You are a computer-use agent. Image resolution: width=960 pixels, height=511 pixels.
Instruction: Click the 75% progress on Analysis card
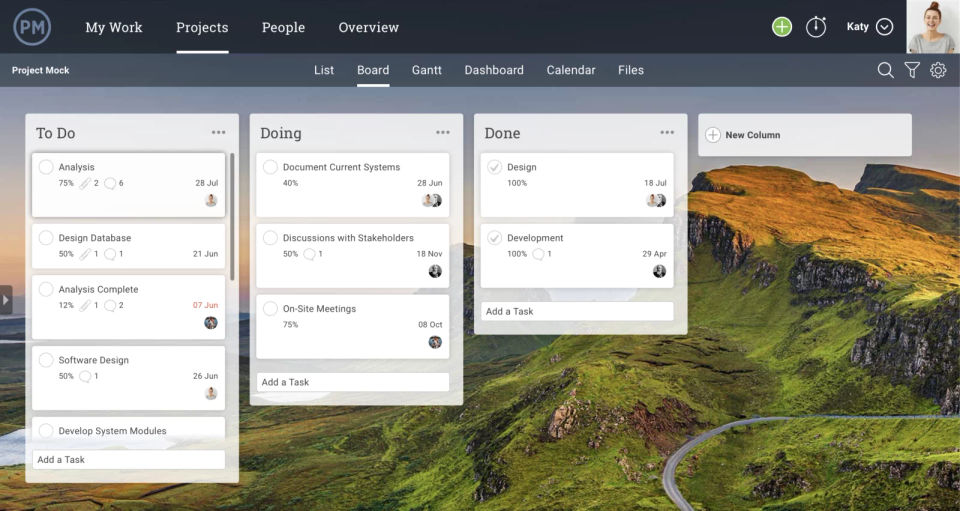[66, 183]
